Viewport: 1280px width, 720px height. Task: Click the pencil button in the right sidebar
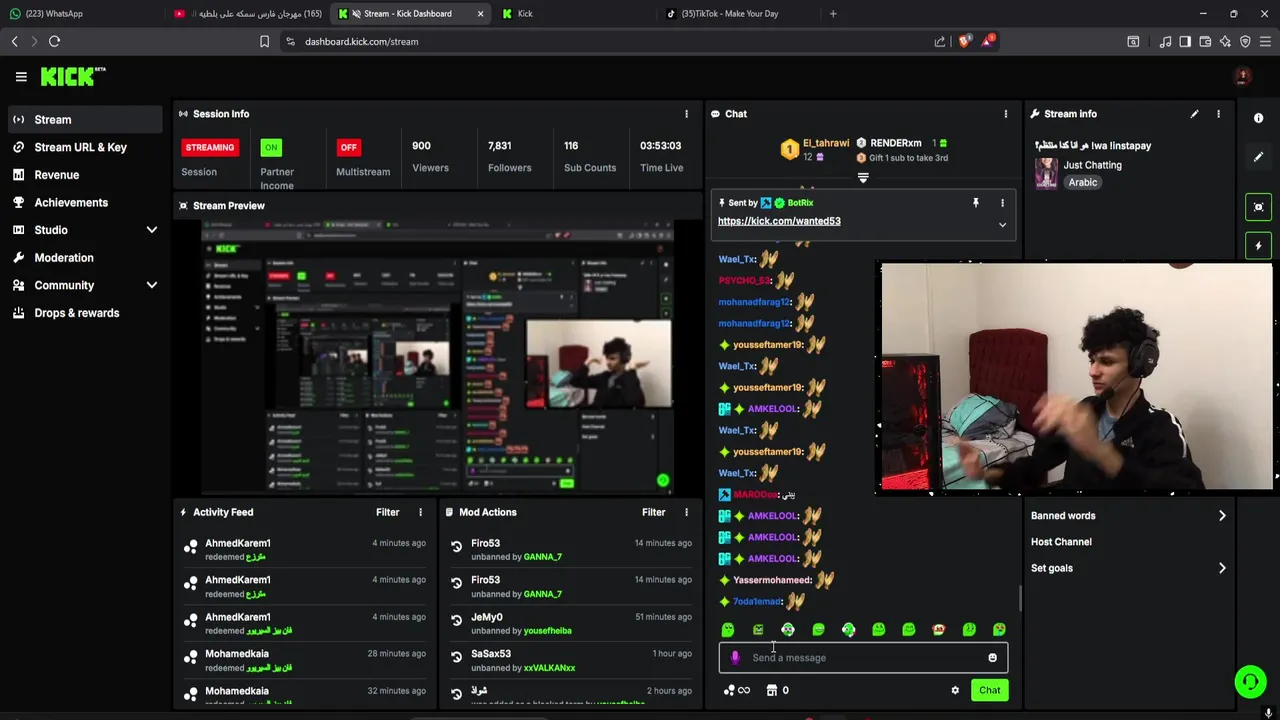[1258, 157]
